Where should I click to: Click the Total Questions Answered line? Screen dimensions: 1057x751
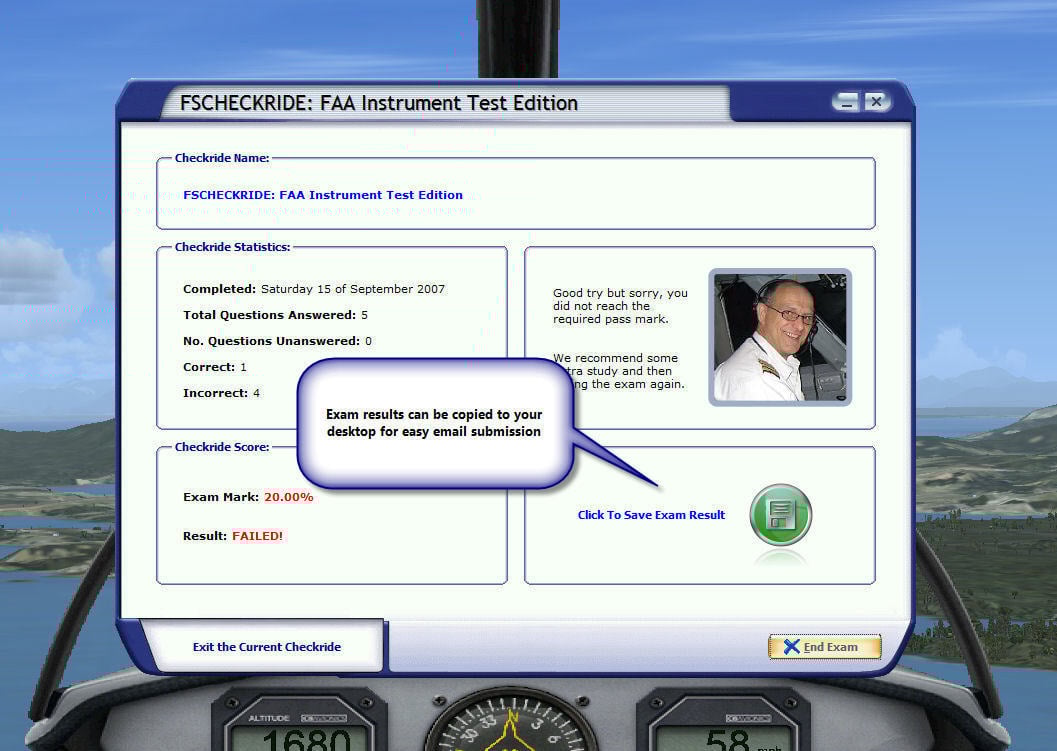(x=275, y=315)
